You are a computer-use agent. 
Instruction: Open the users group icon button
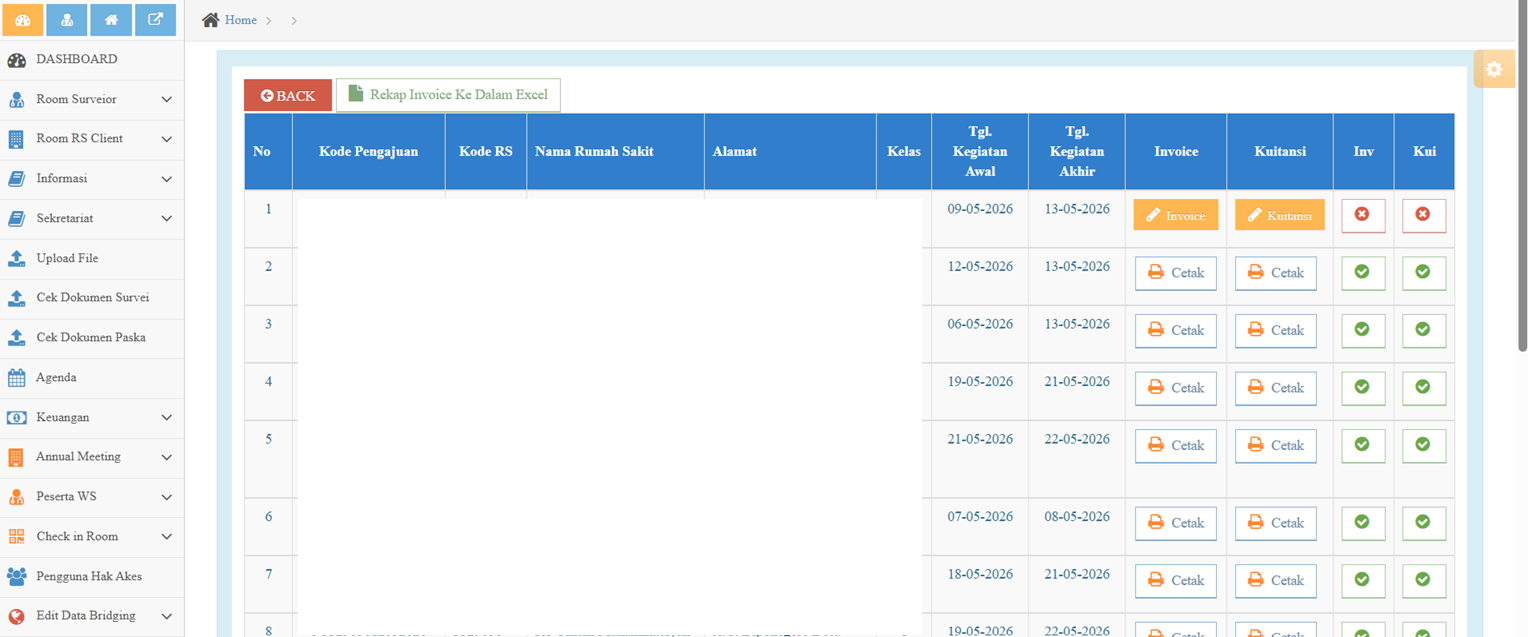coord(67,20)
